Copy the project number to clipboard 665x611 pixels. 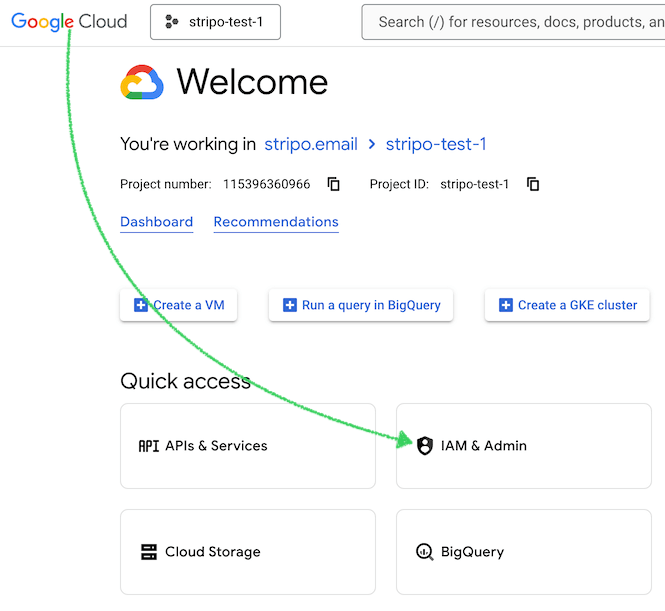(x=334, y=184)
